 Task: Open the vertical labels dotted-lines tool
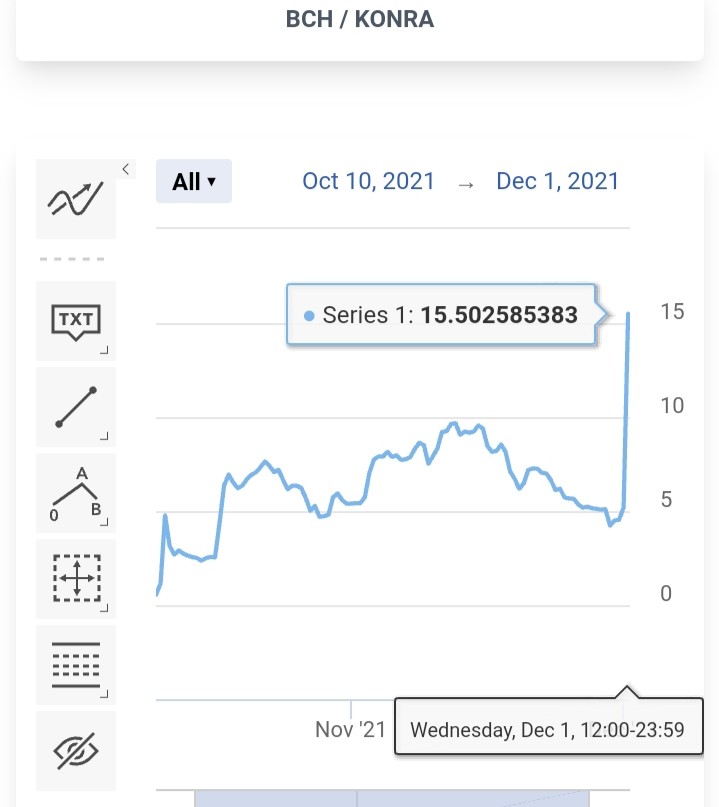click(x=76, y=665)
